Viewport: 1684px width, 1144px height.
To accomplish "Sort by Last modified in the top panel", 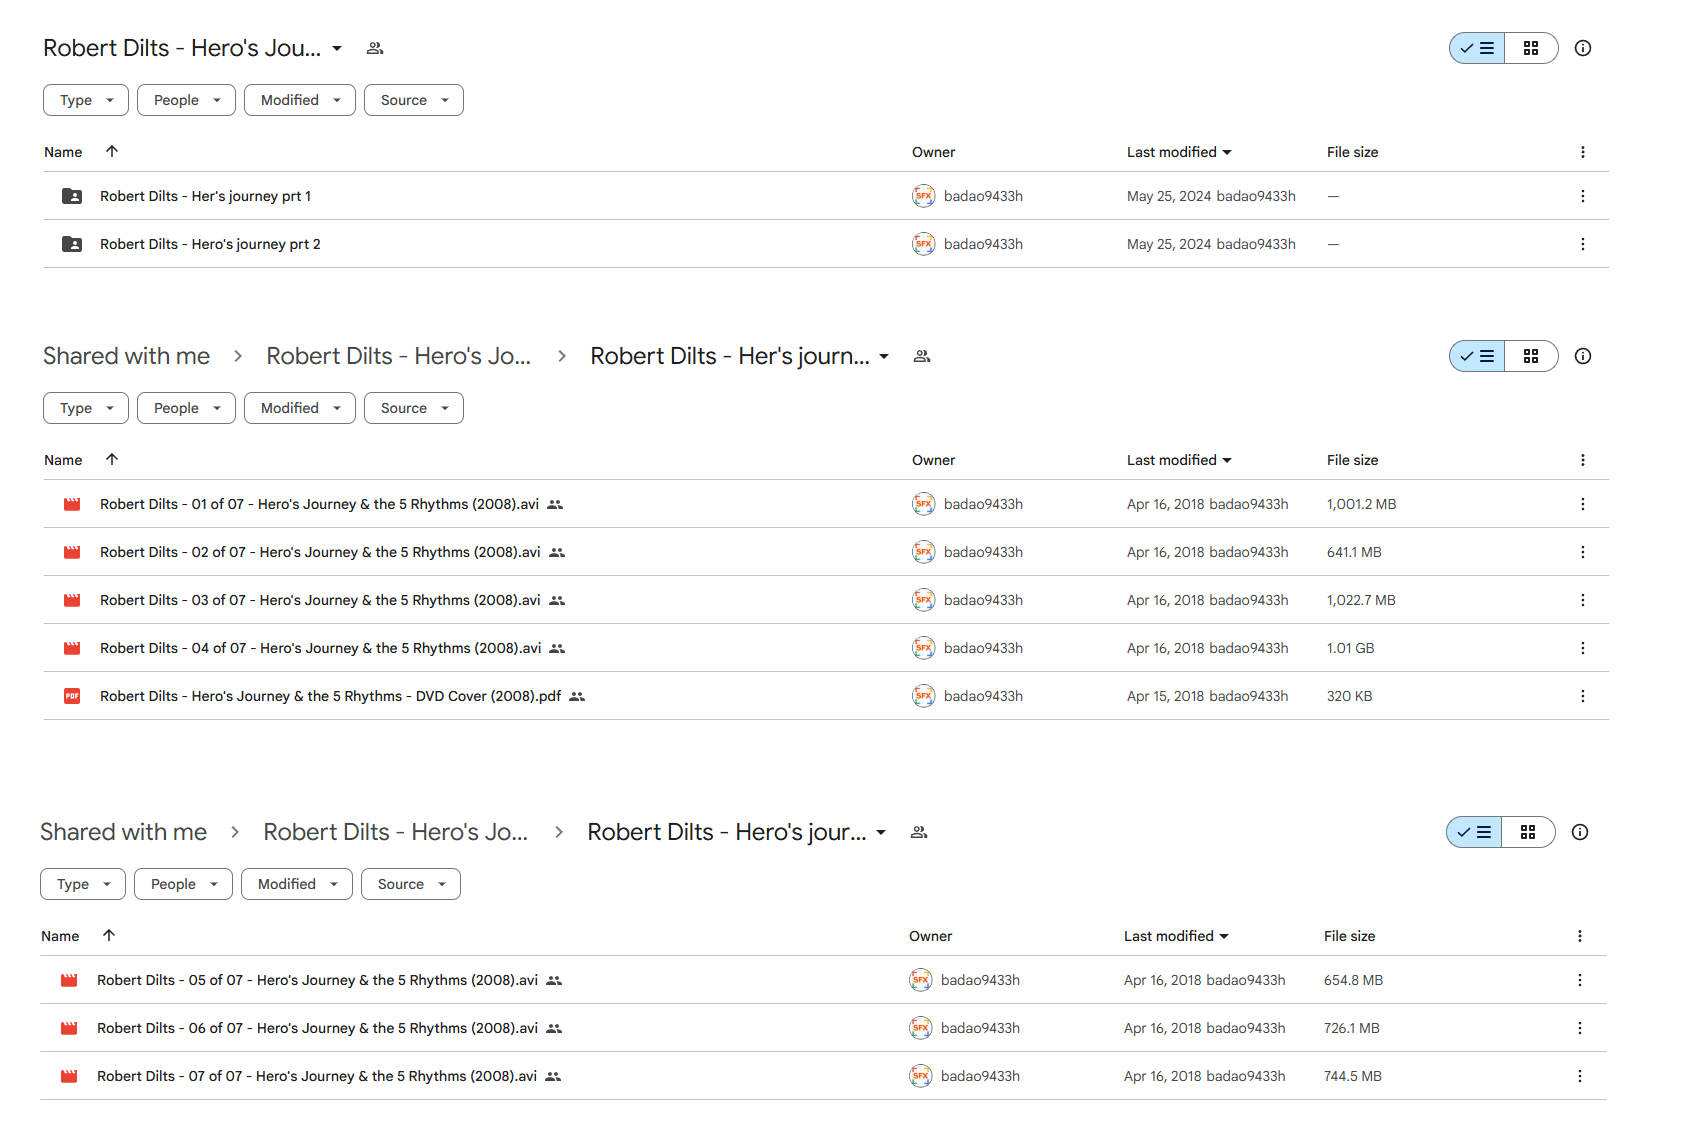I will 1179,152.
